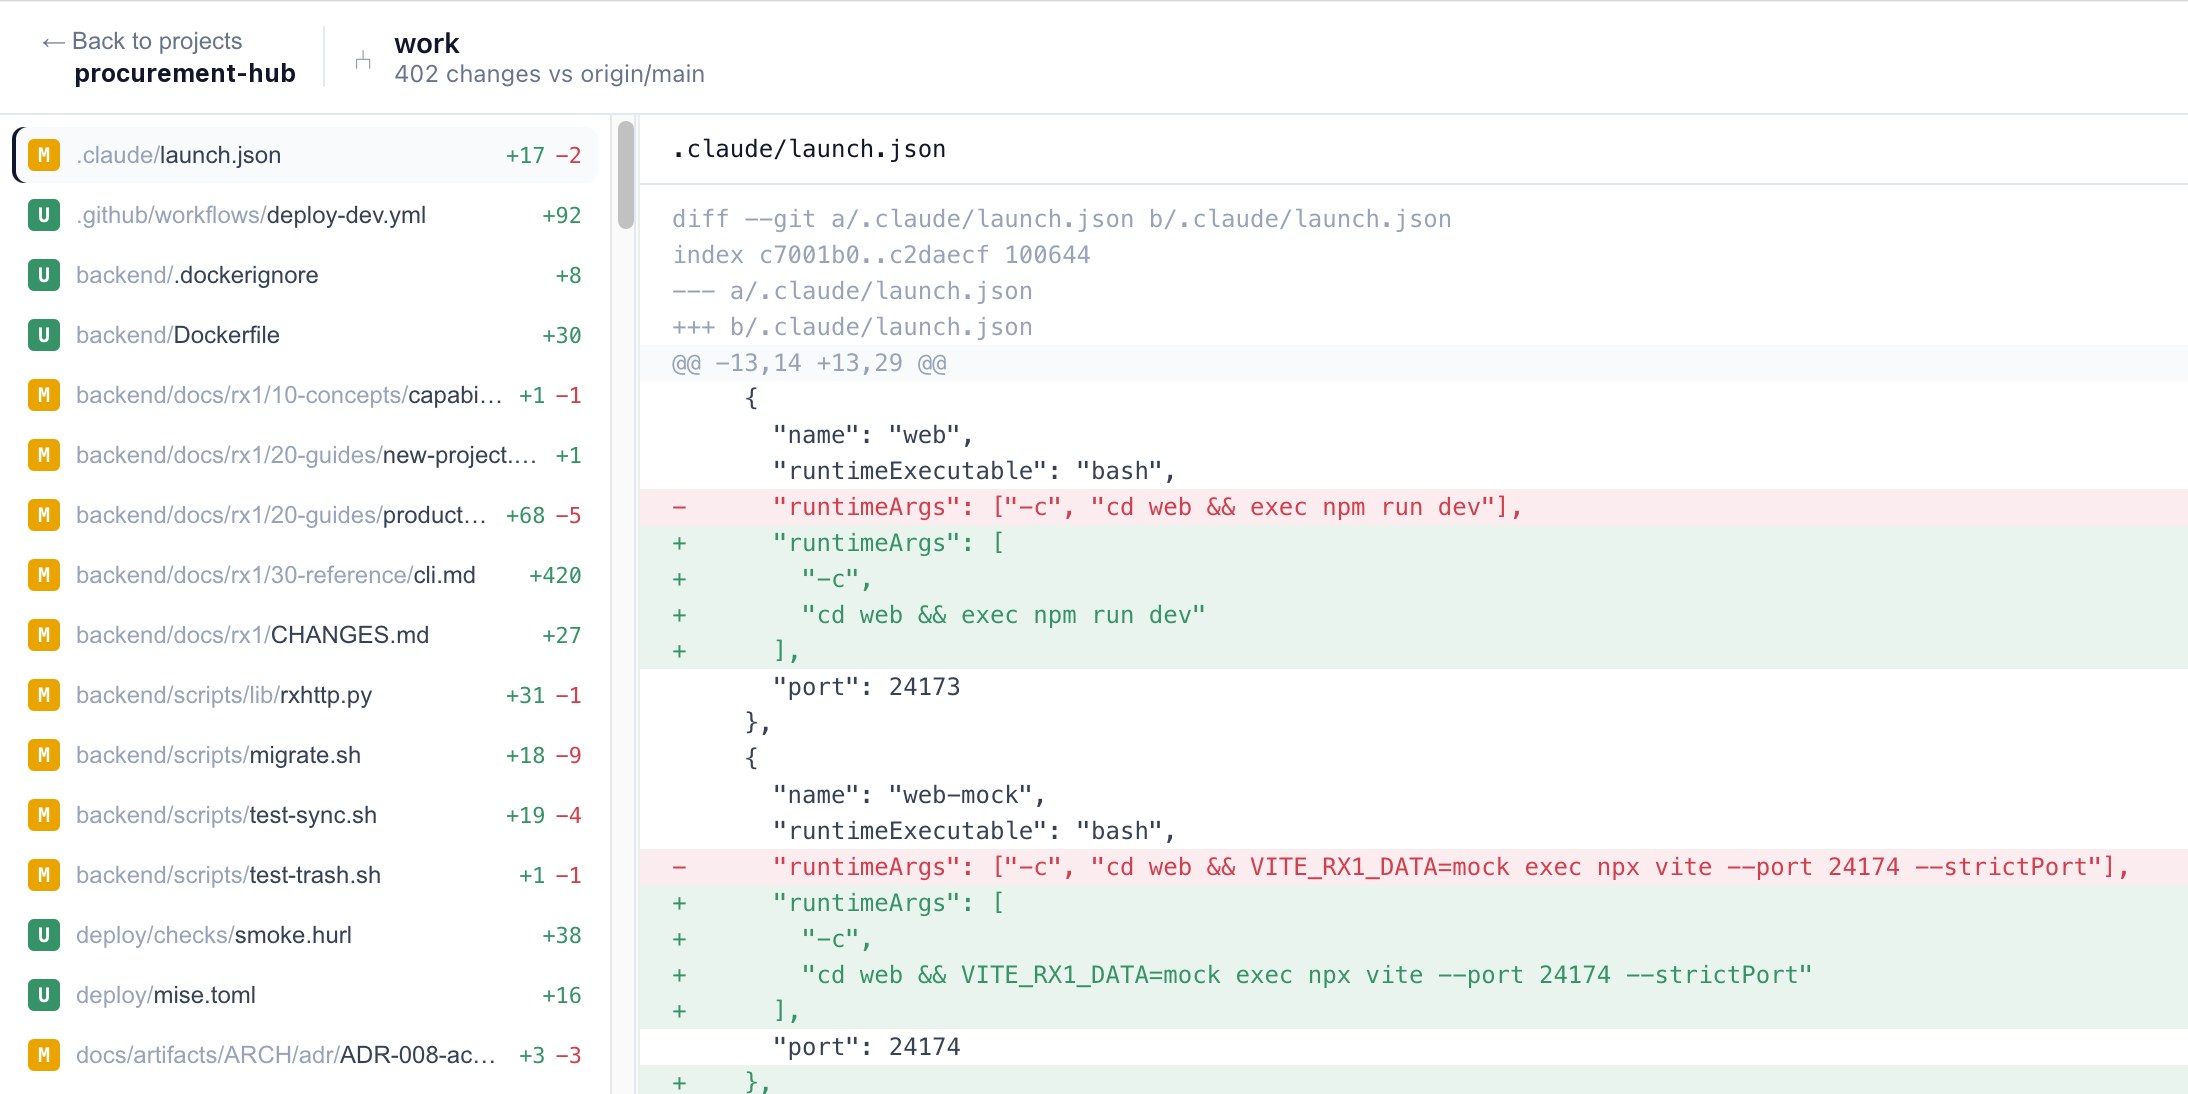
Task: Click the M status badge for launch.json
Action: [44, 155]
